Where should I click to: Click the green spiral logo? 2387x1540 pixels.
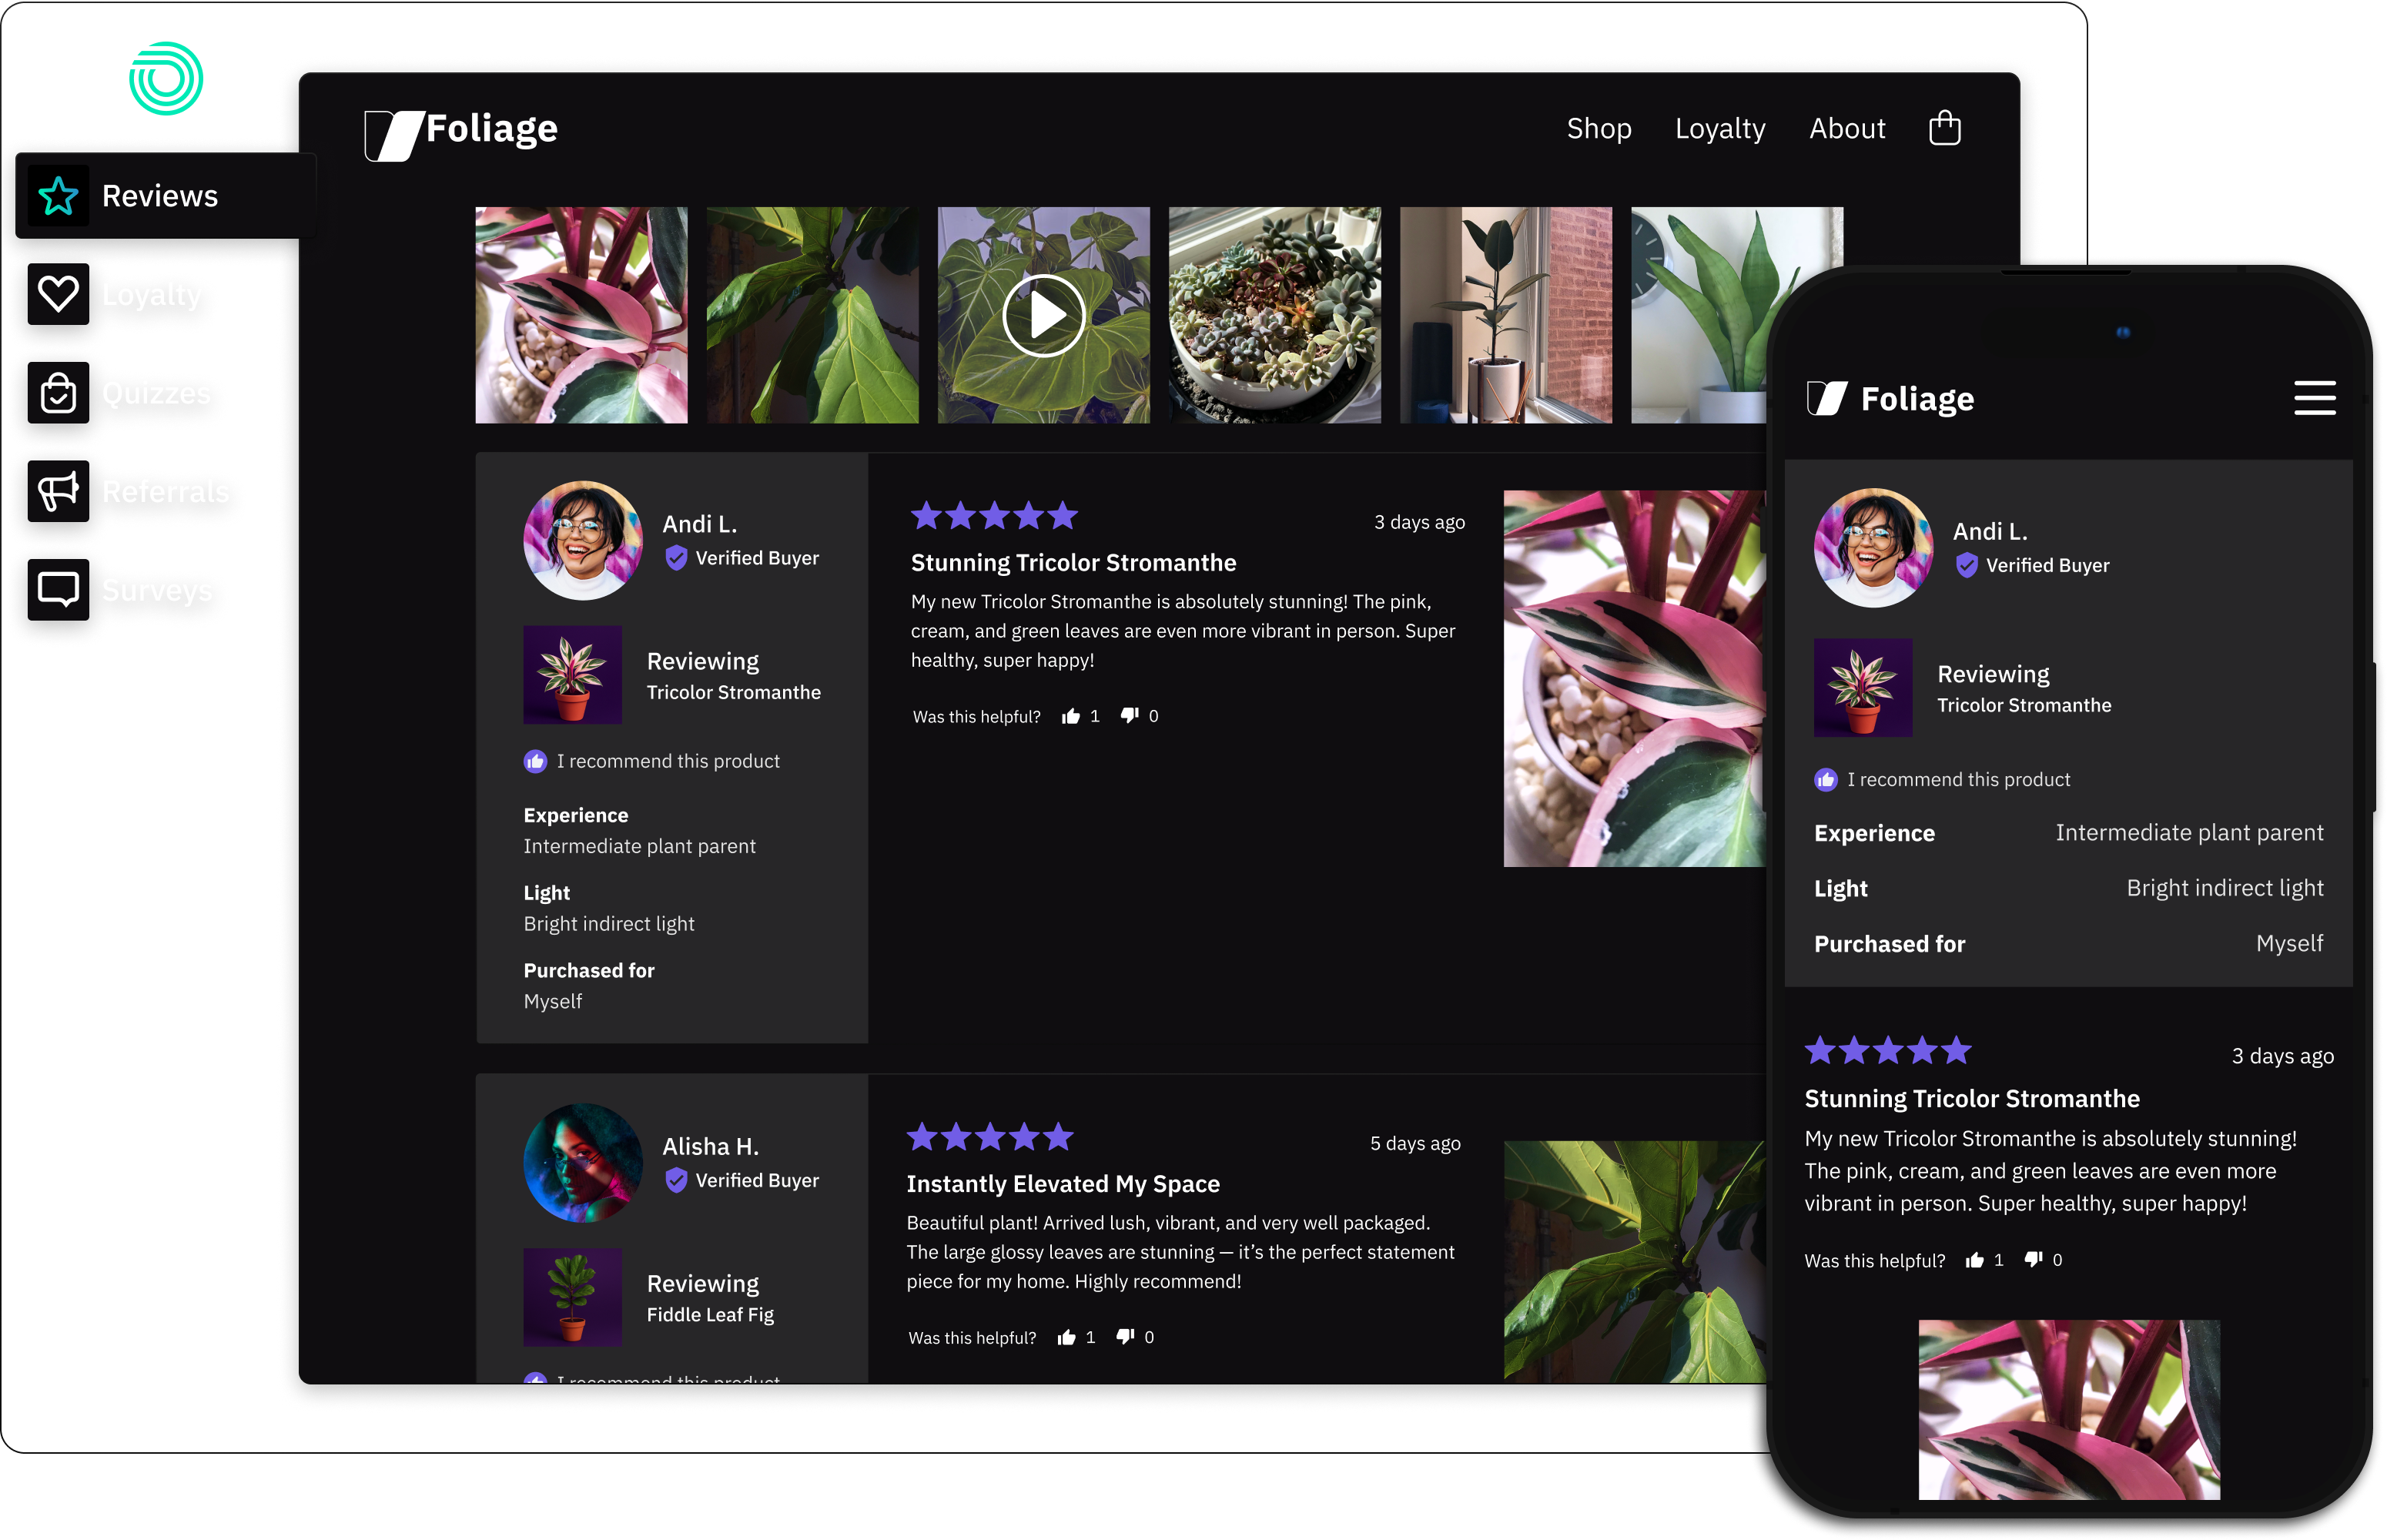166,78
